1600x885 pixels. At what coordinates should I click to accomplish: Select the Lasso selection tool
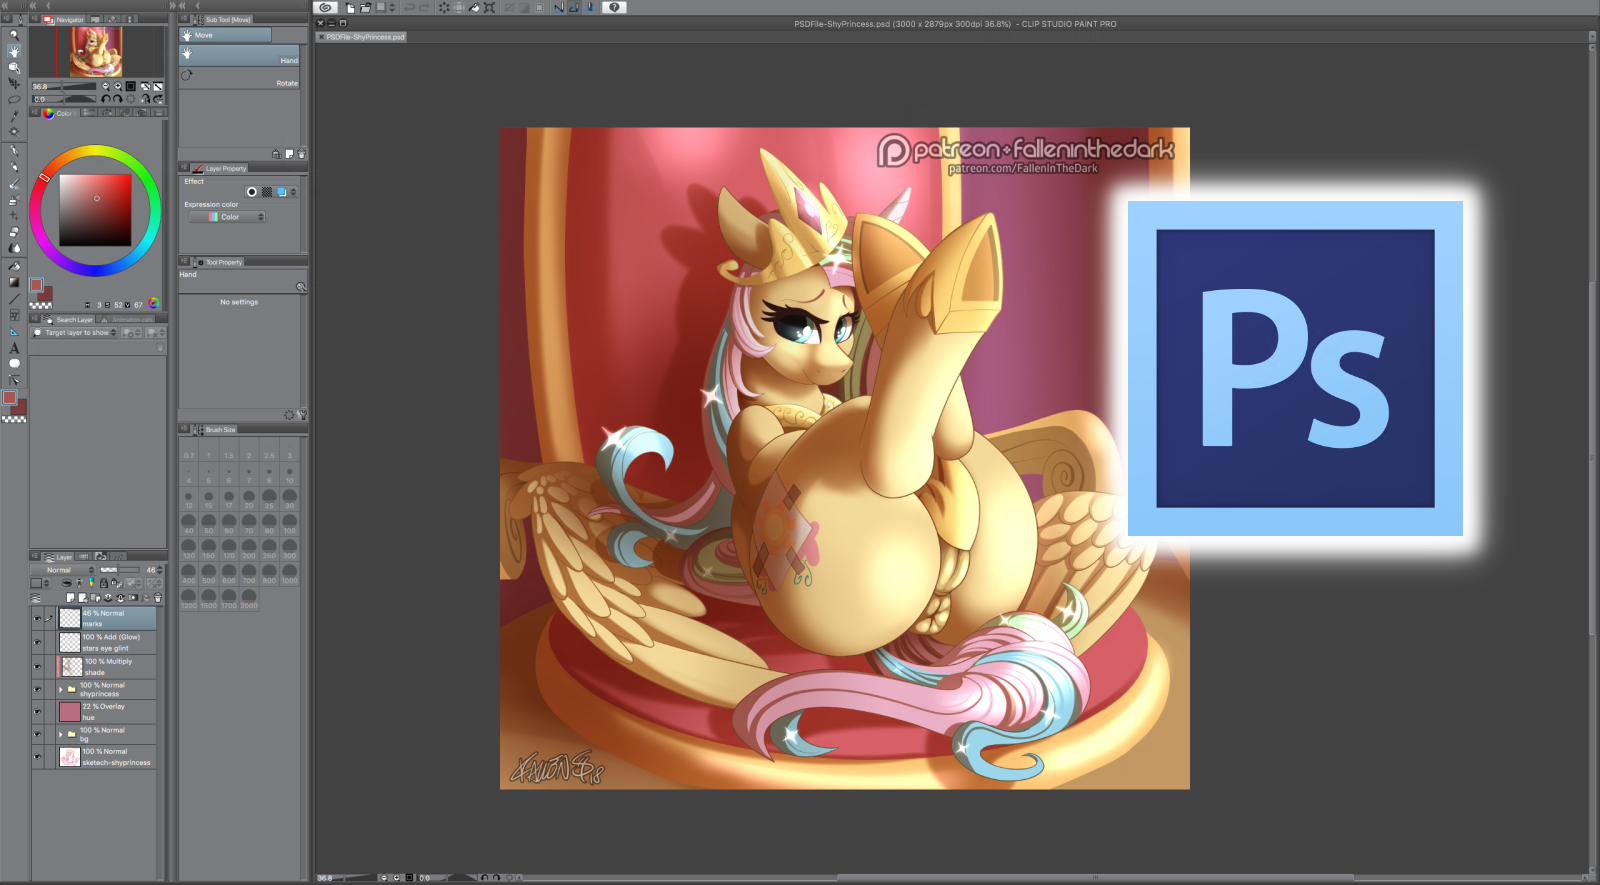(14, 100)
